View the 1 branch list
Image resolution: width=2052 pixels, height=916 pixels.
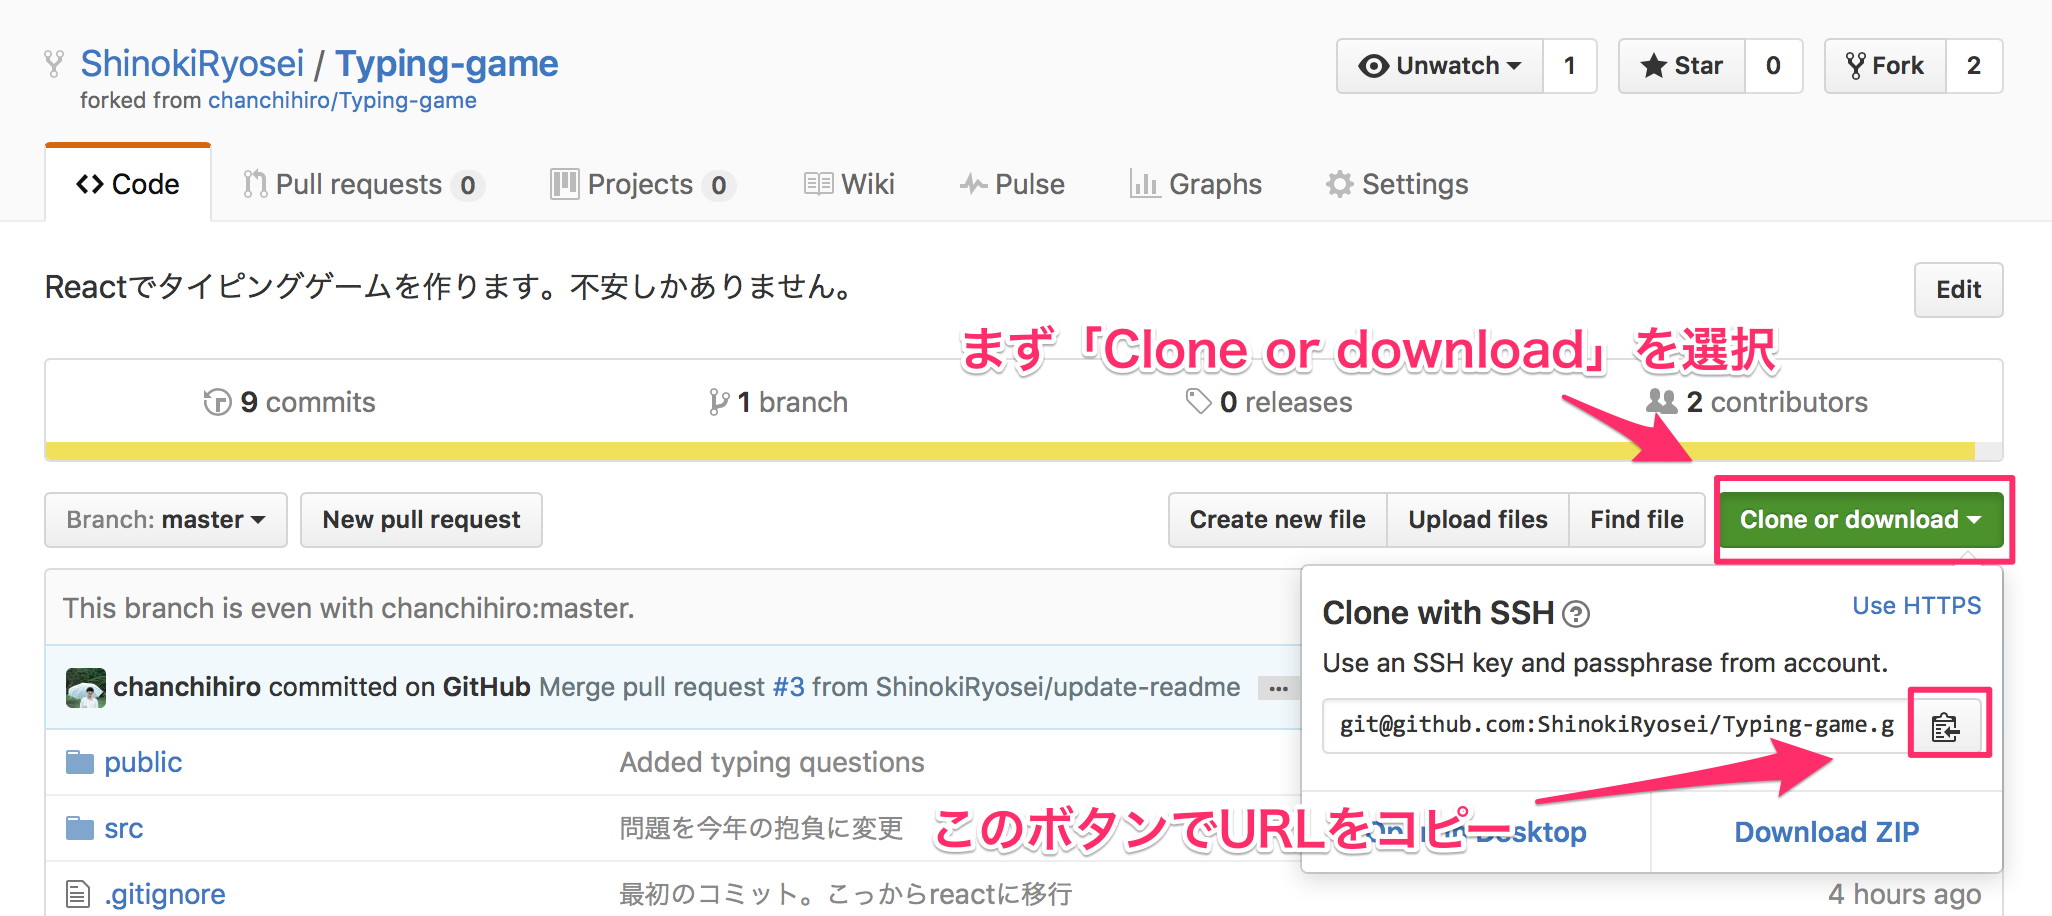[x=778, y=402]
